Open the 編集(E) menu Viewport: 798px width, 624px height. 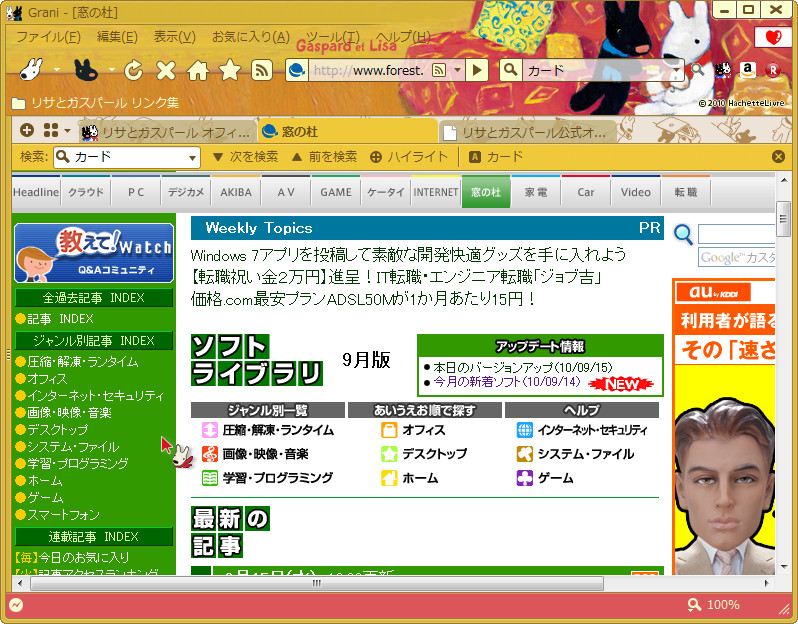[x=117, y=37]
